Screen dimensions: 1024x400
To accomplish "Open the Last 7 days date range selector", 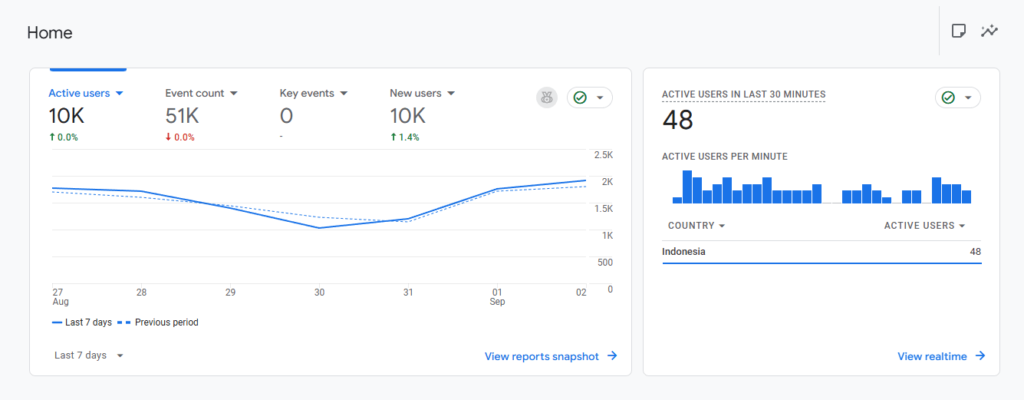I will (89, 355).
